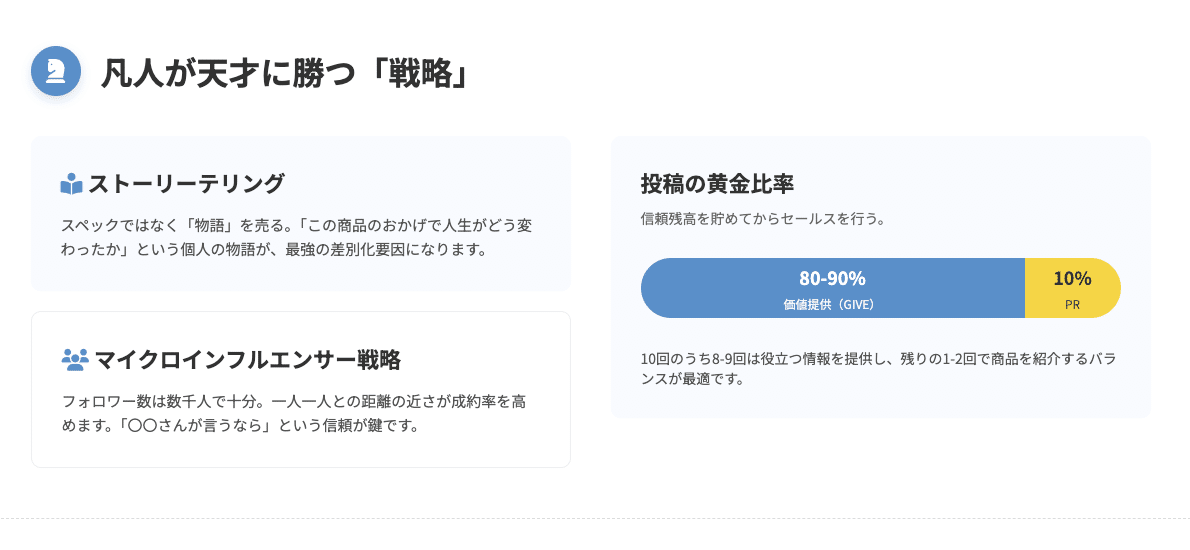Click the dashed divider line at the bottom
Screen dimensions: 1190x550
coord(595,518)
